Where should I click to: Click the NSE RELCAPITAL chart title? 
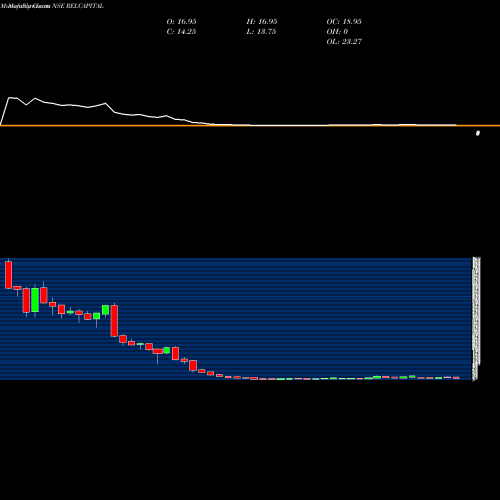(x=78, y=6)
